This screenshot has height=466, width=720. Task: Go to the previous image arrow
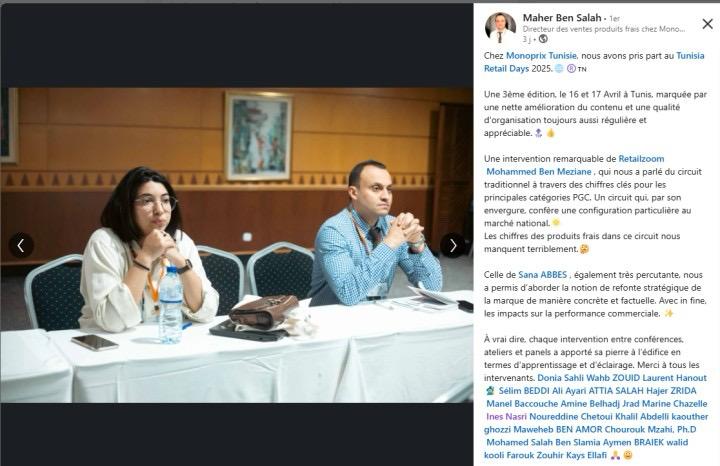[21, 246]
